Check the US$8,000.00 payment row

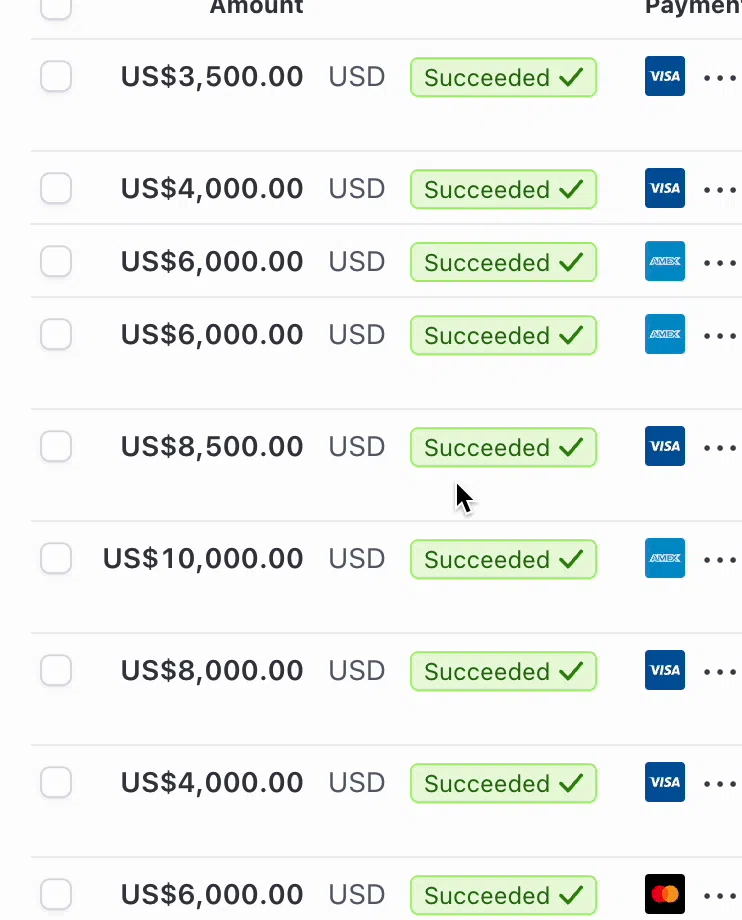(56, 671)
